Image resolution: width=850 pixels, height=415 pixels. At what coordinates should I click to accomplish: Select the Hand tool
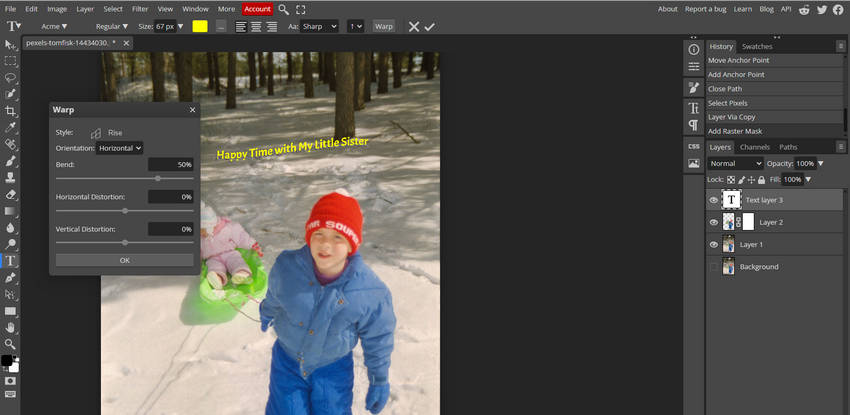coord(10,327)
